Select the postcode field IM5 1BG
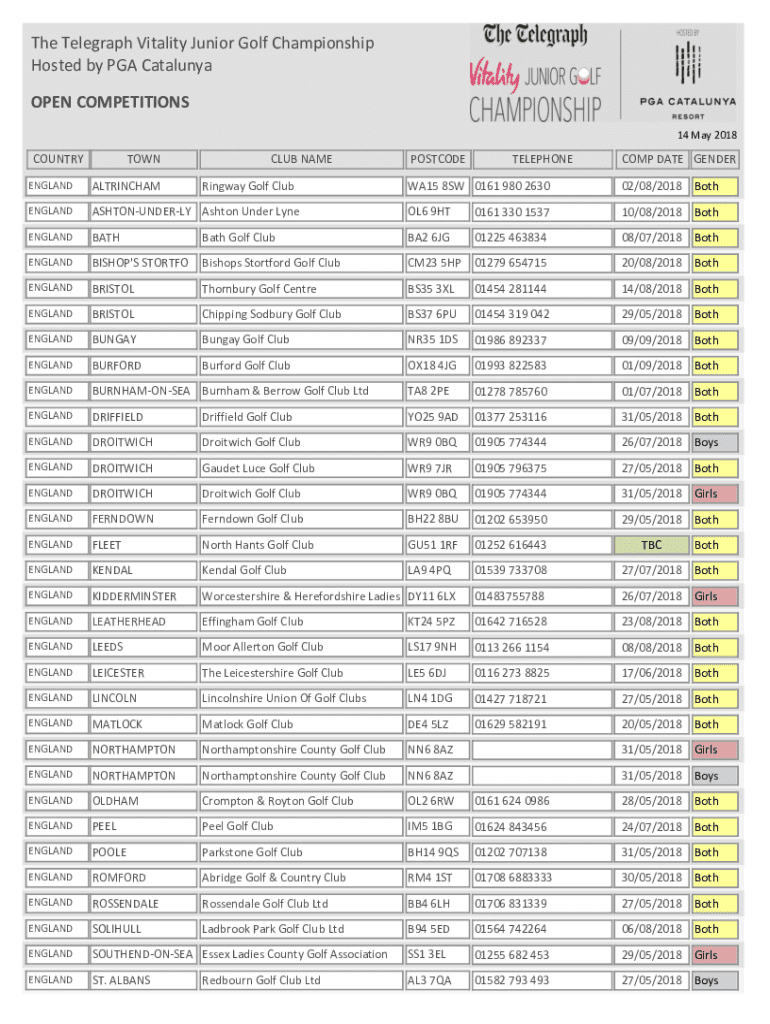The width and height of the screenshot is (770, 1024). coord(436,827)
